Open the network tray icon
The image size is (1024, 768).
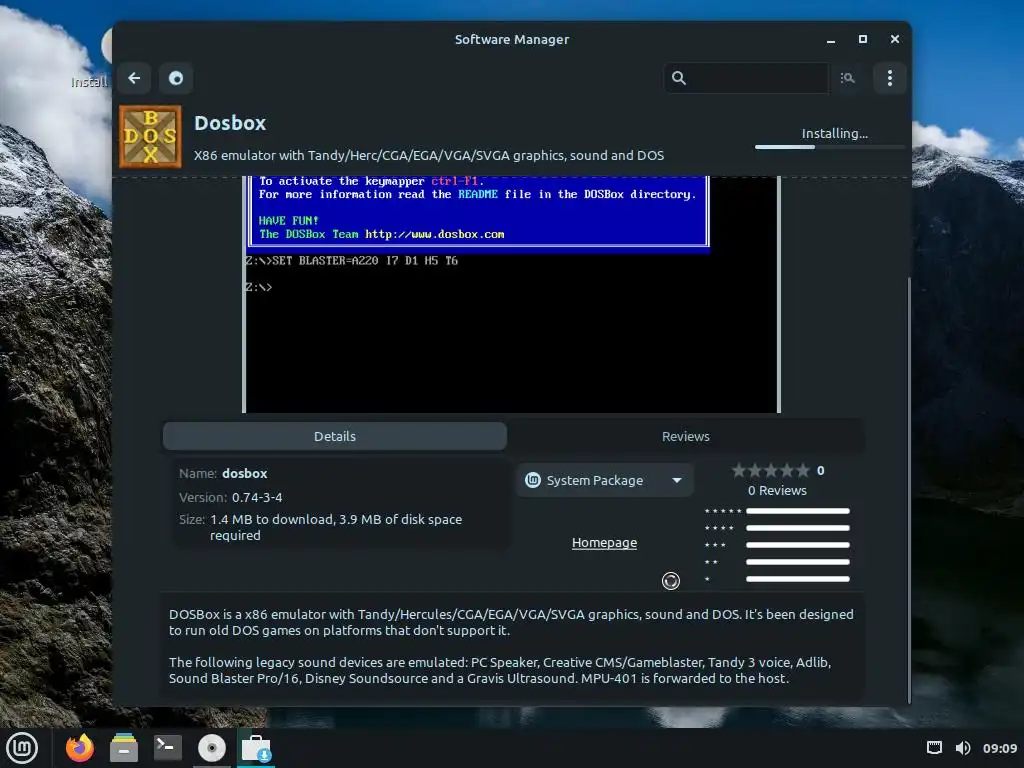935,748
